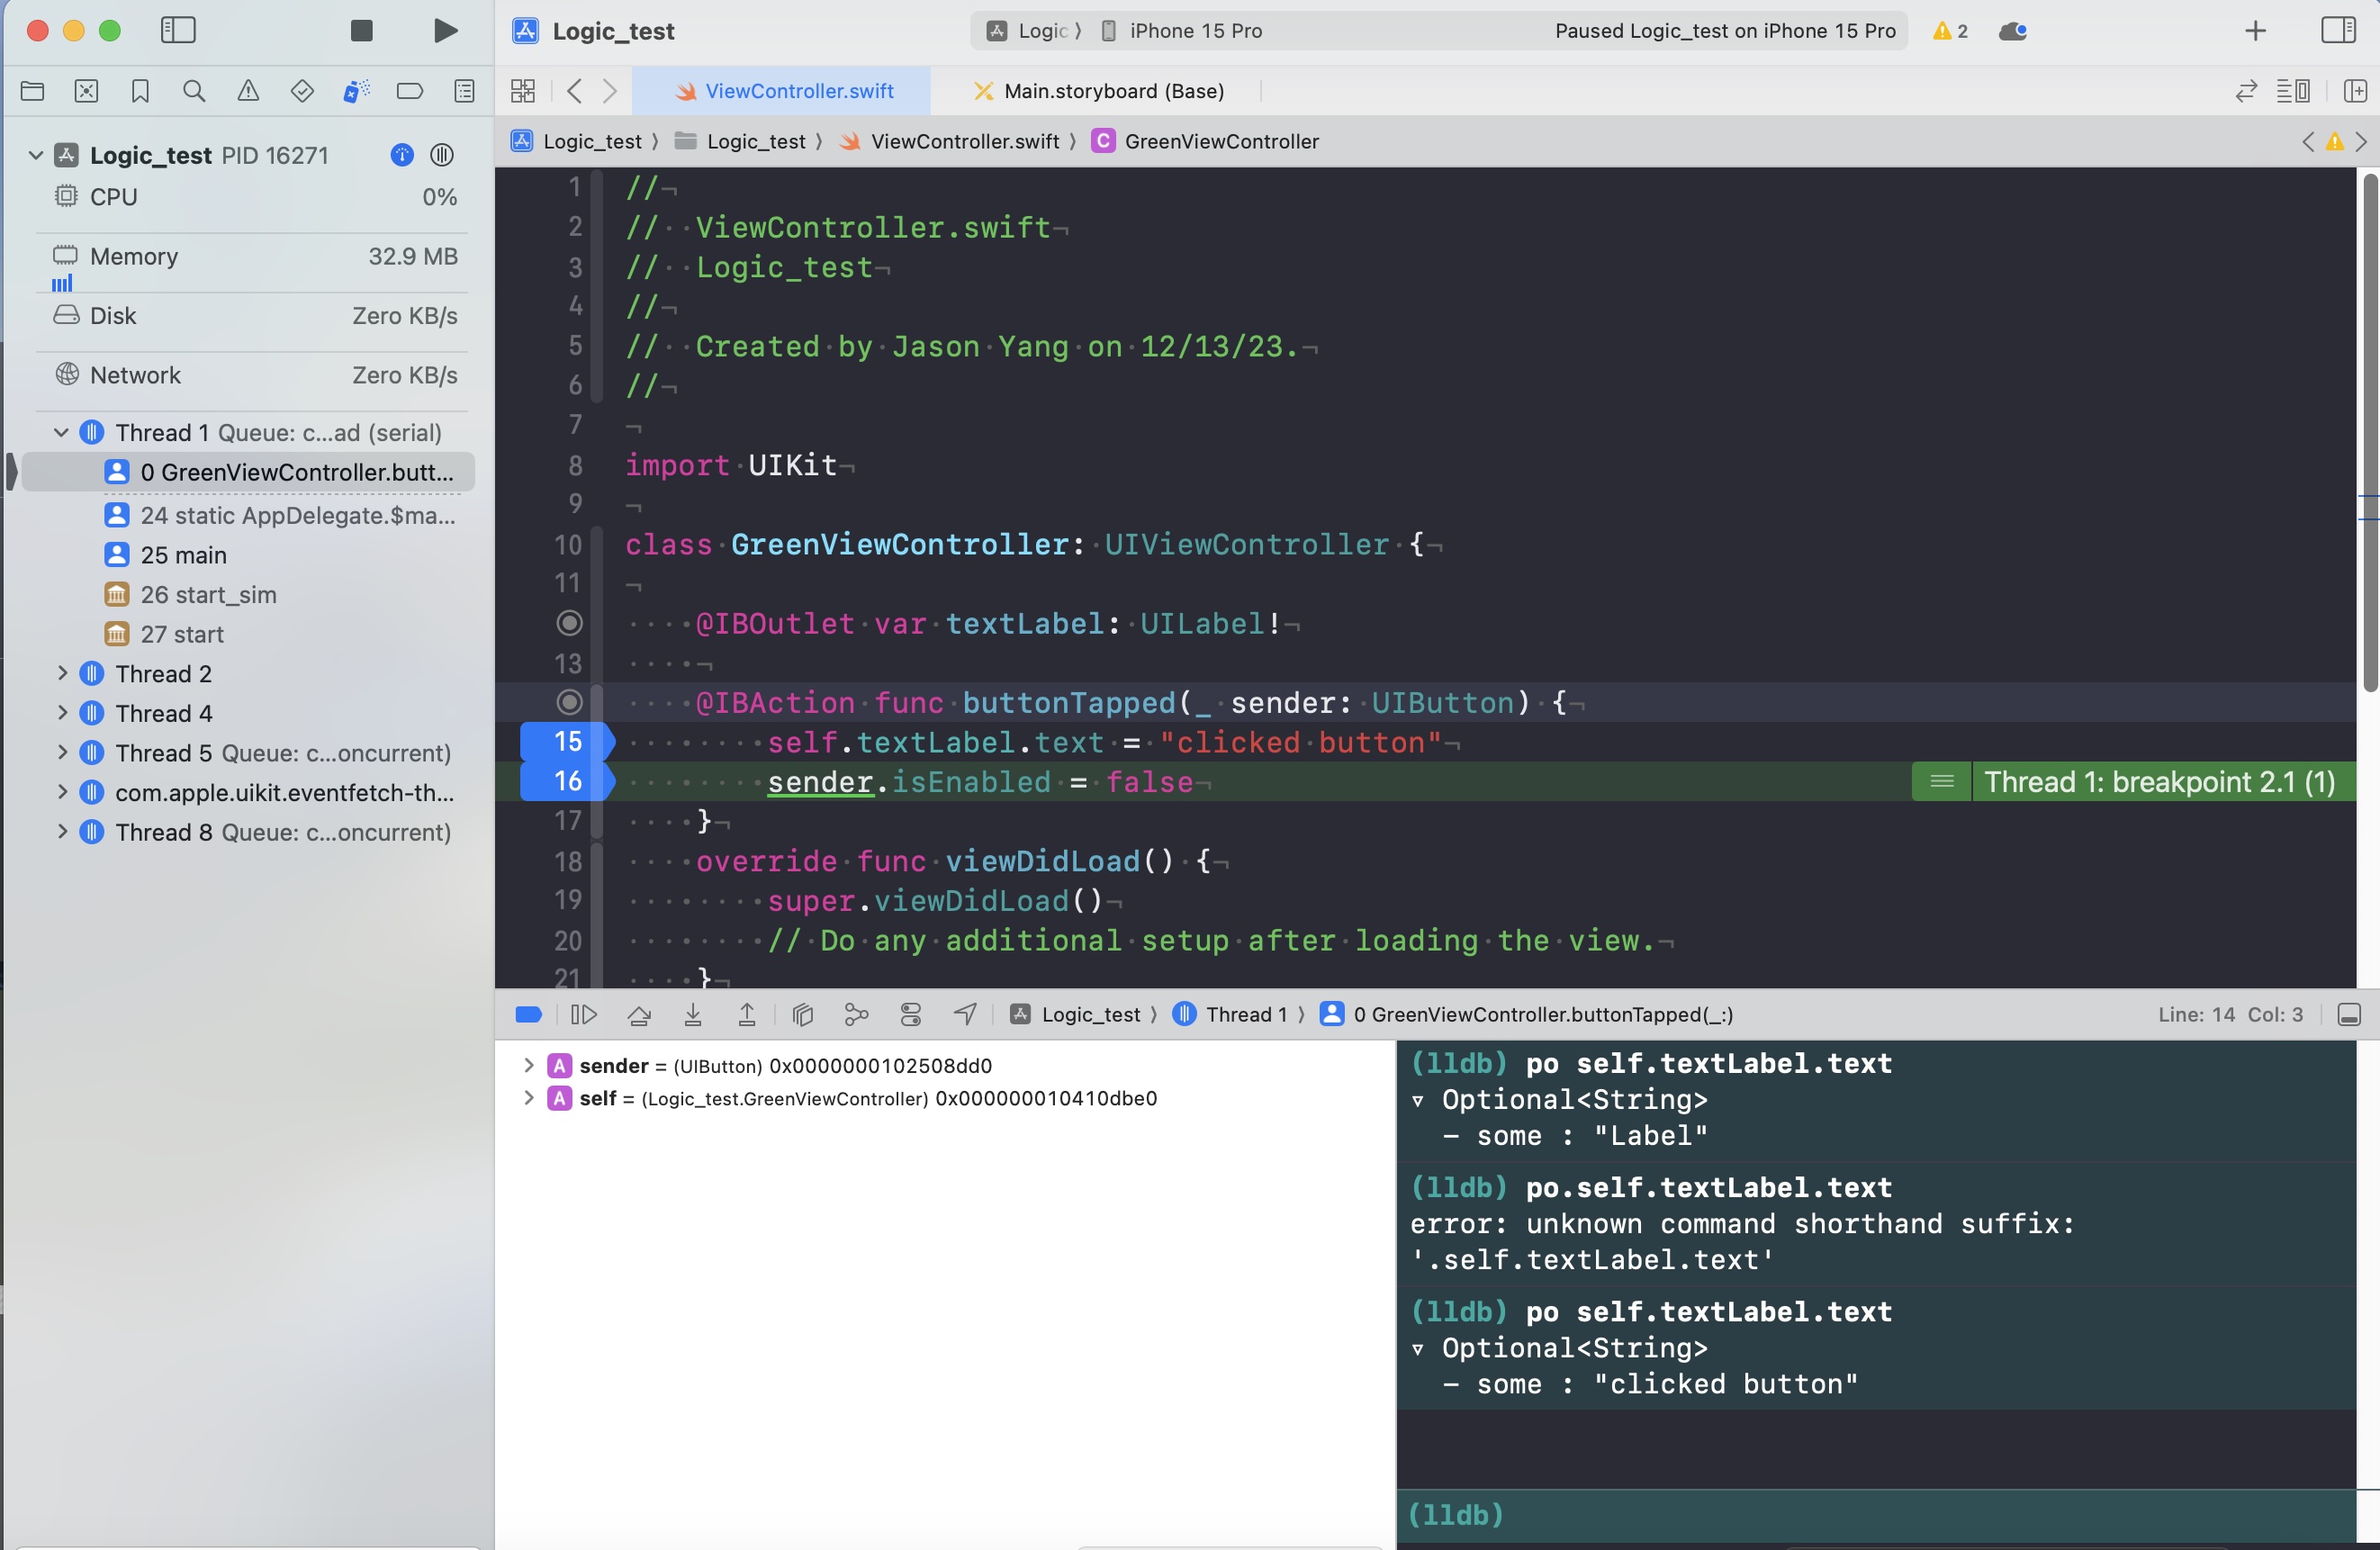Click the Simulate Location arrow icon
This screenshot has height=1550, width=2380.
coord(965,1015)
